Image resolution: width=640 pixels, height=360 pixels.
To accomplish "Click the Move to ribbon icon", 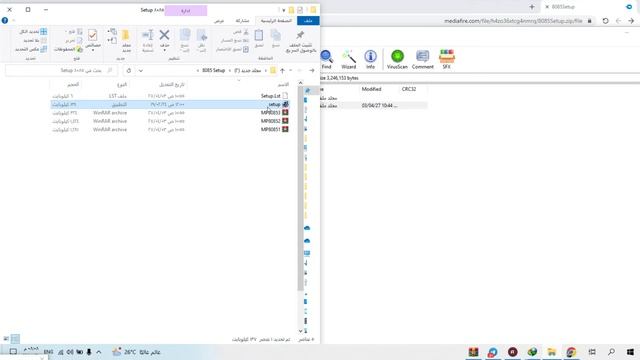I will (202, 36).
